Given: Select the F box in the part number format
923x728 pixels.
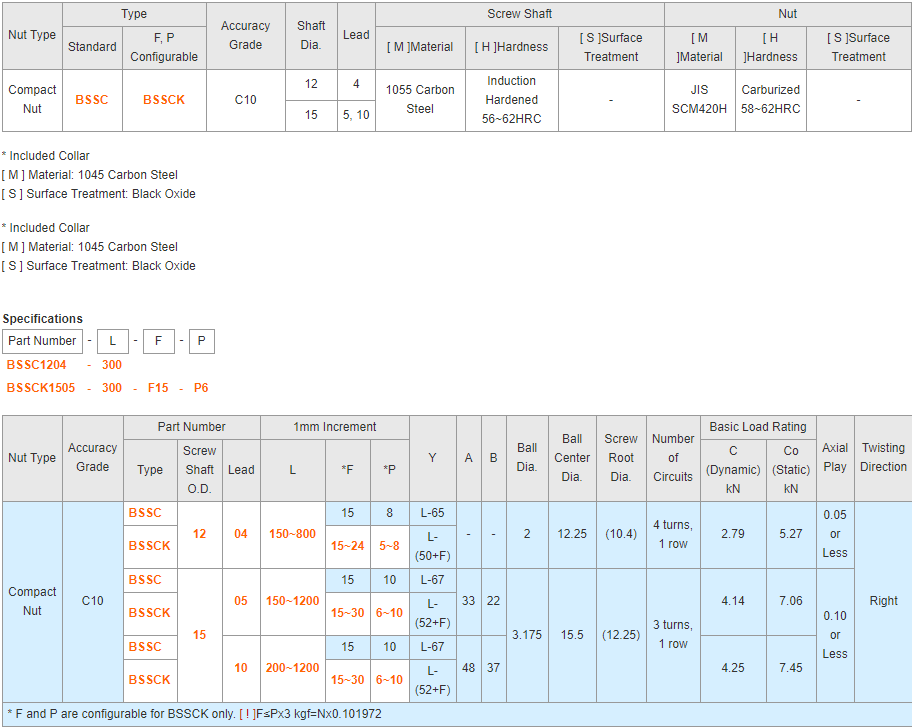Looking at the screenshot, I should click(x=158, y=341).
